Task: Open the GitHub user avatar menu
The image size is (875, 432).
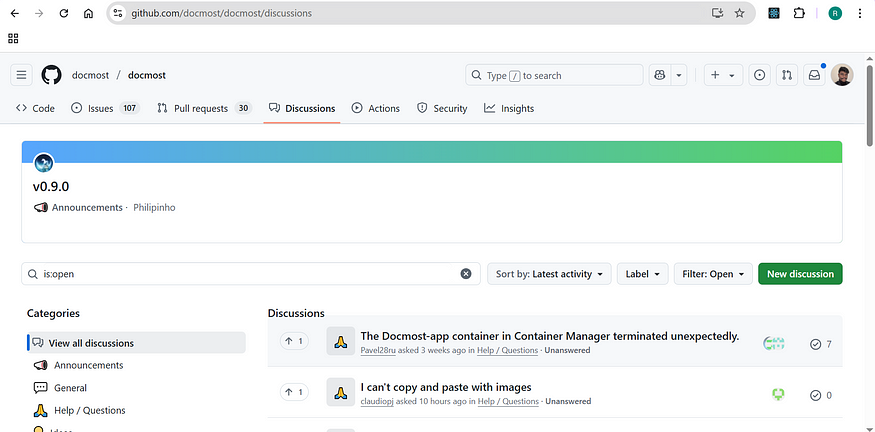Action: click(842, 75)
